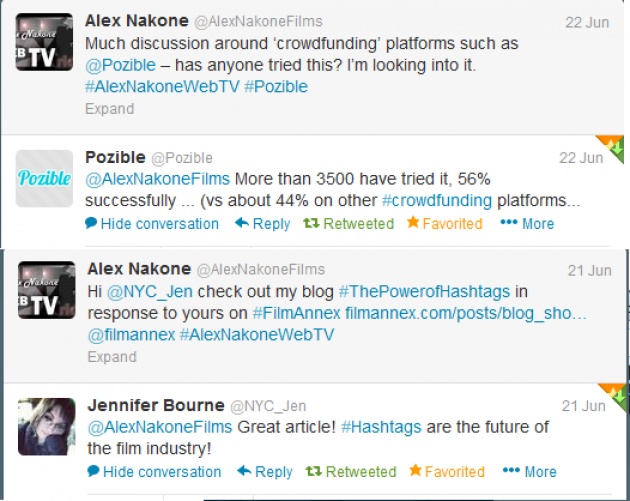Click the speech bubble icon under Jennifer Bourne's tweet
This screenshot has width=630, height=501.
pyautogui.click(x=93, y=470)
